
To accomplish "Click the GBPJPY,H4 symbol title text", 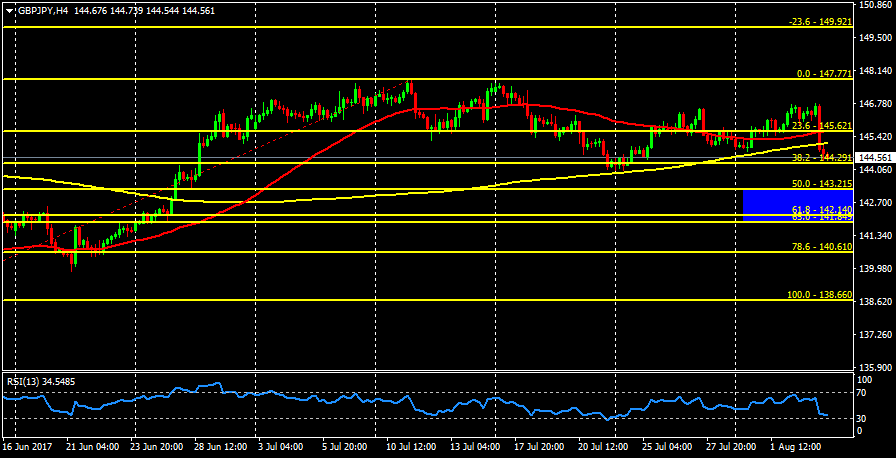I will tap(47, 10).
